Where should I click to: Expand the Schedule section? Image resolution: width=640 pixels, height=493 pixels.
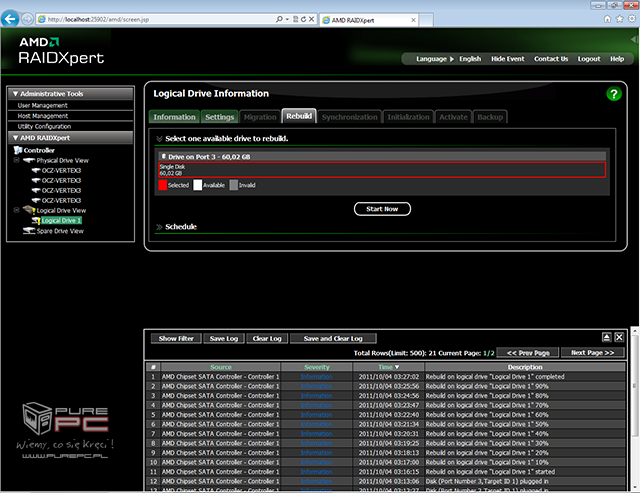(159, 227)
